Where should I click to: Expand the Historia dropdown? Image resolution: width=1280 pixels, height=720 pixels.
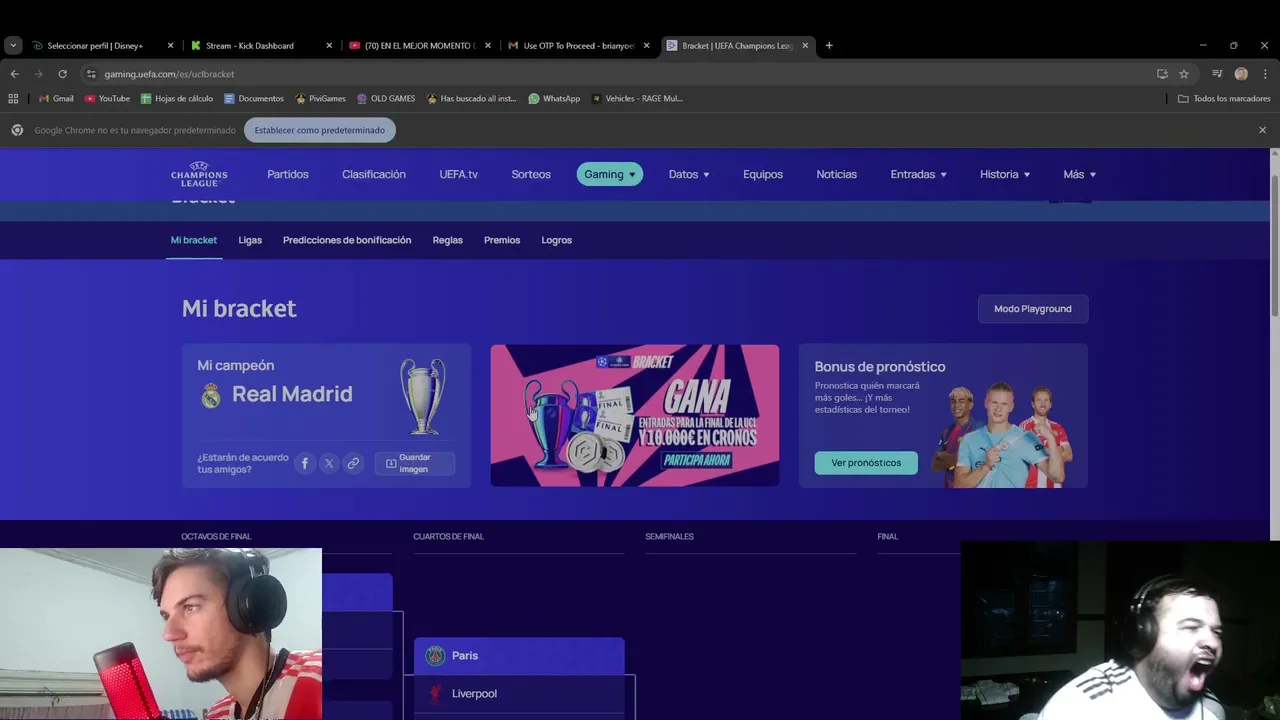tap(1005, 174)
